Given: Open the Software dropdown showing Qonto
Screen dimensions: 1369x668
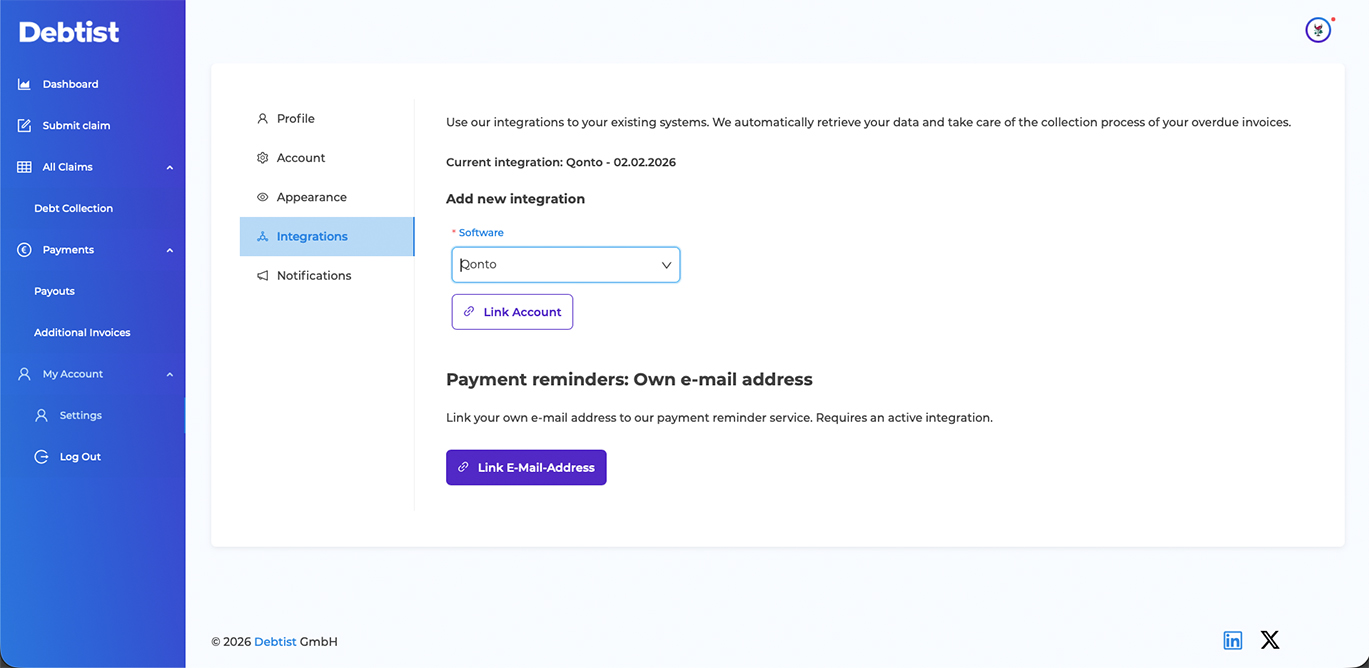Looking at the screenshot, I should point(565,265).
